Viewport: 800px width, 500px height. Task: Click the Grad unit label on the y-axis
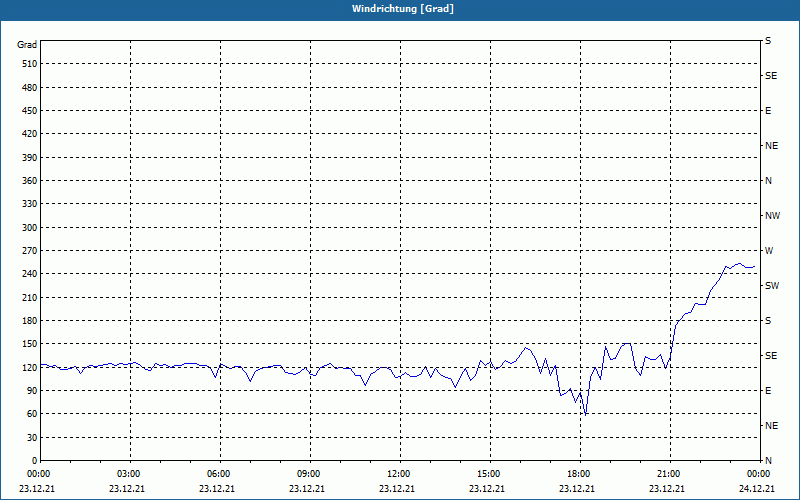coord(27,45)
